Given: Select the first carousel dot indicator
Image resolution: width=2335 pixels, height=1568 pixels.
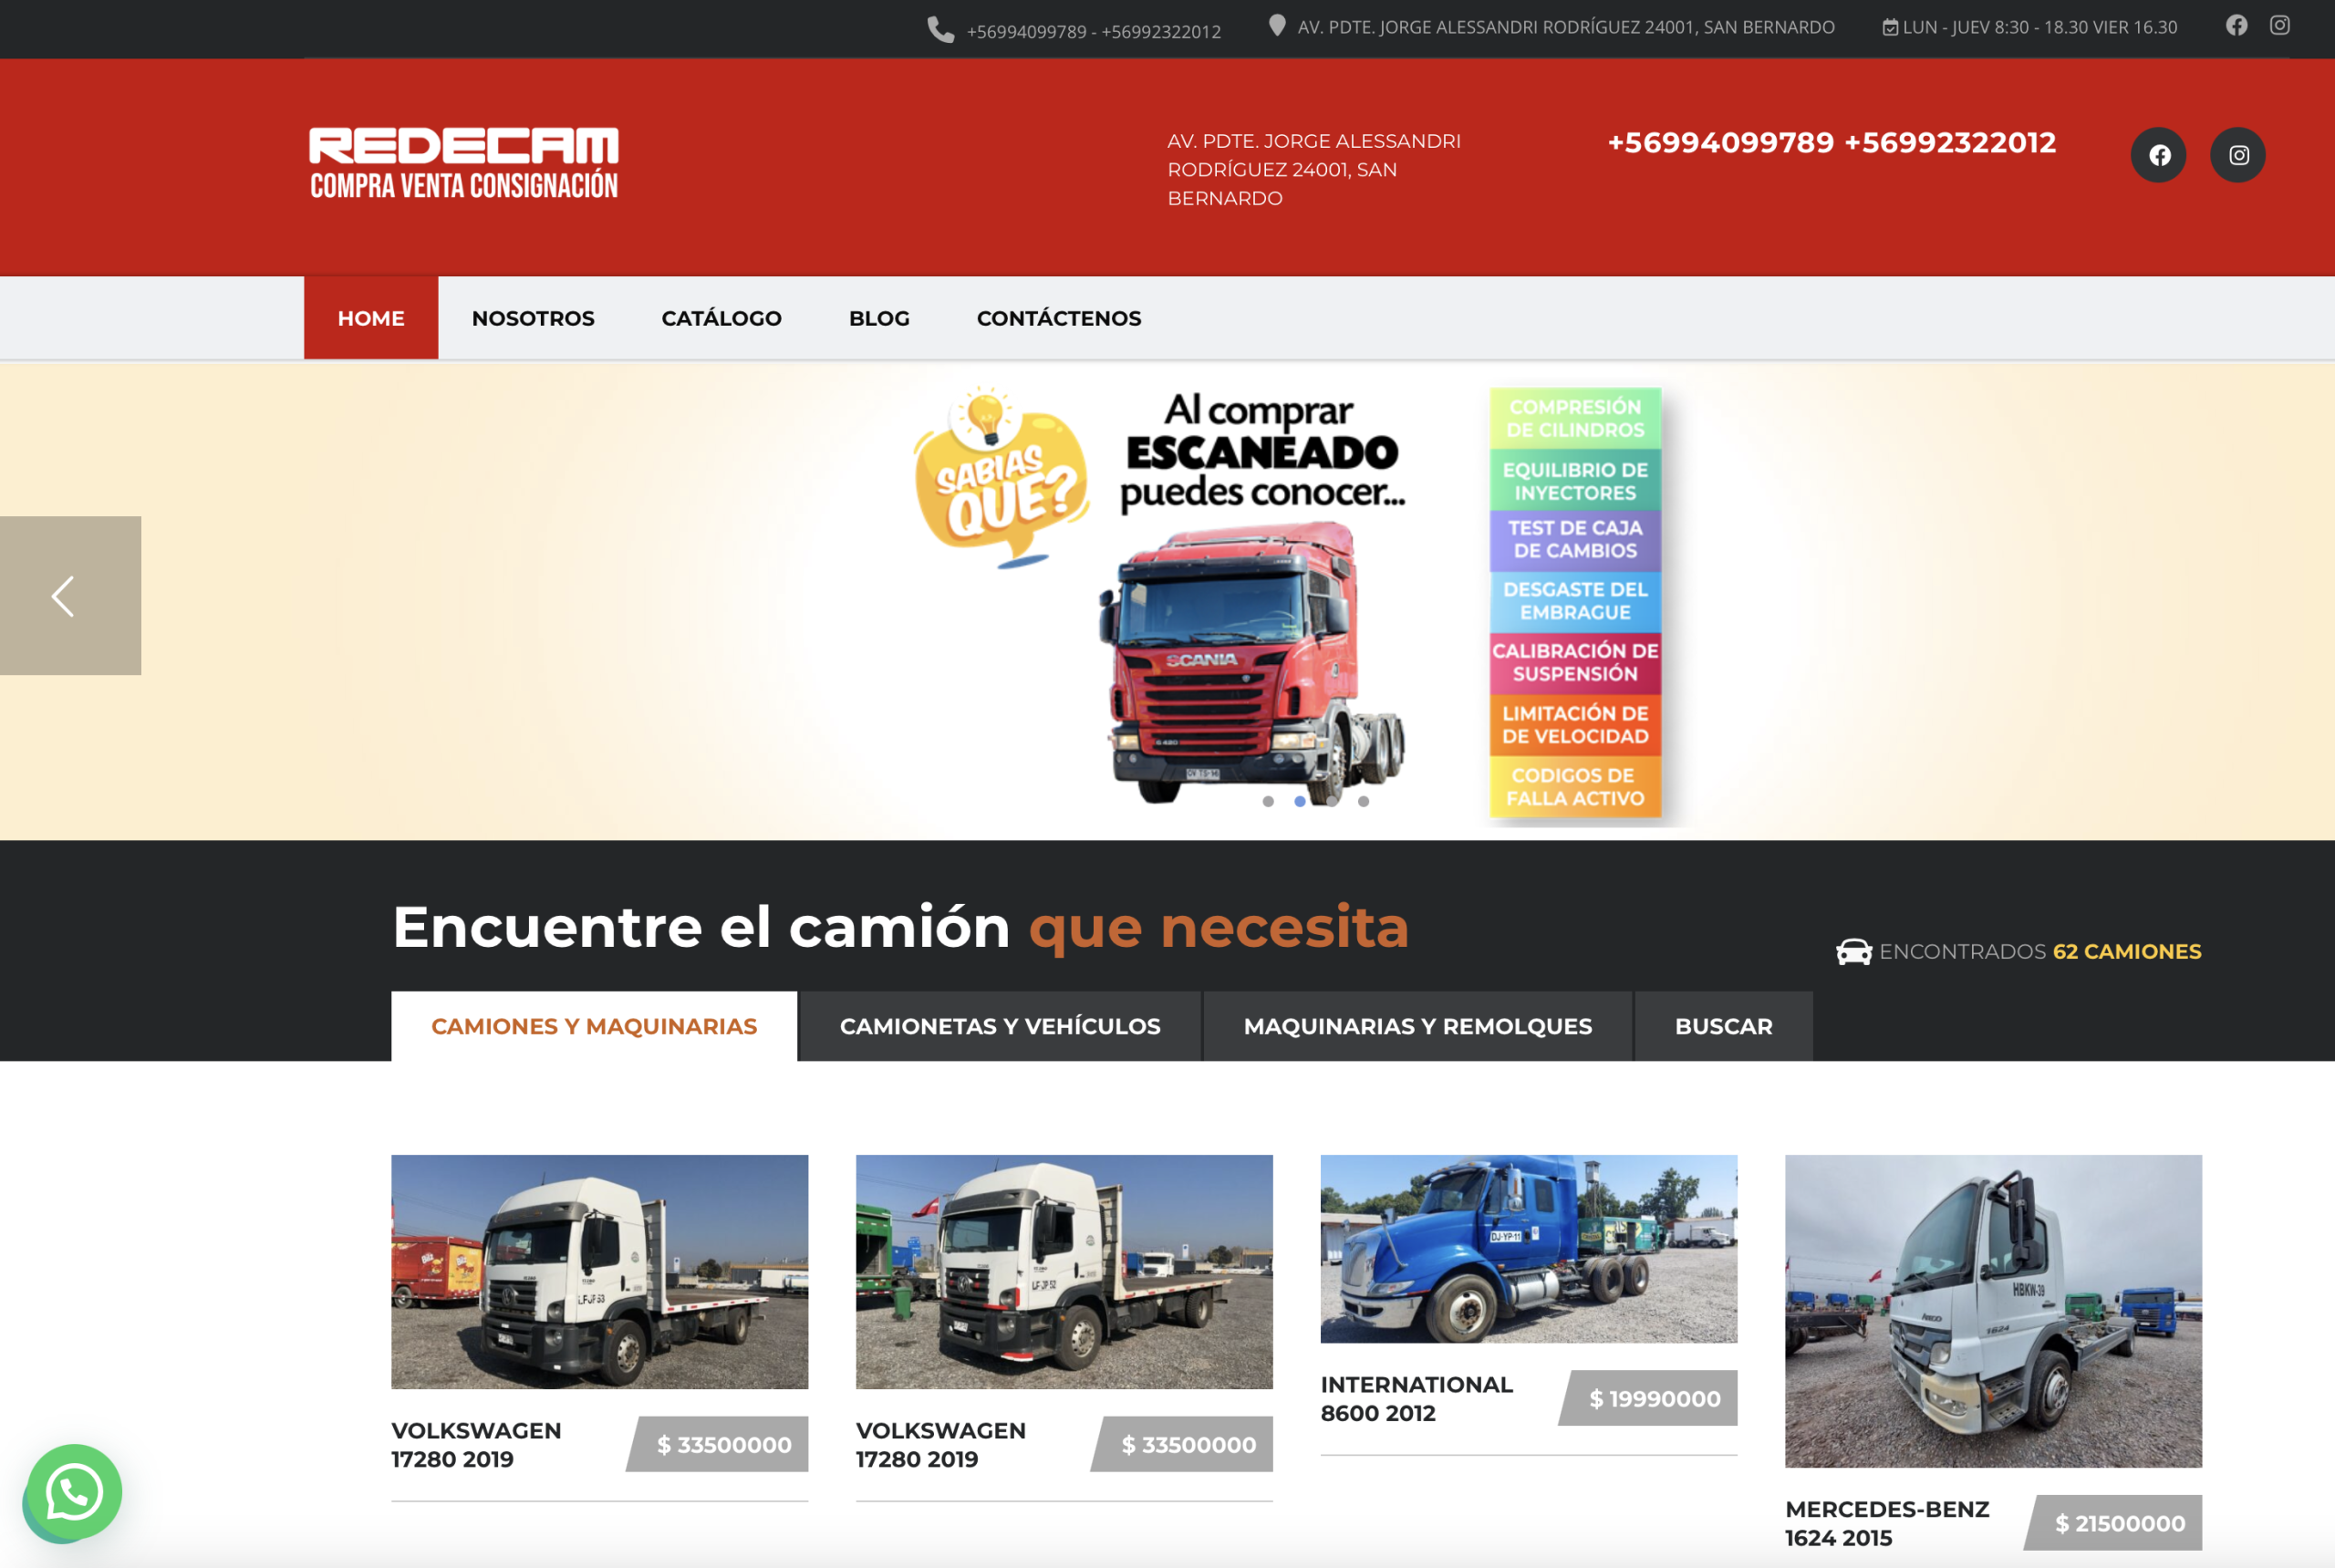Looking at the screenshot, I should pos(1268,801).
